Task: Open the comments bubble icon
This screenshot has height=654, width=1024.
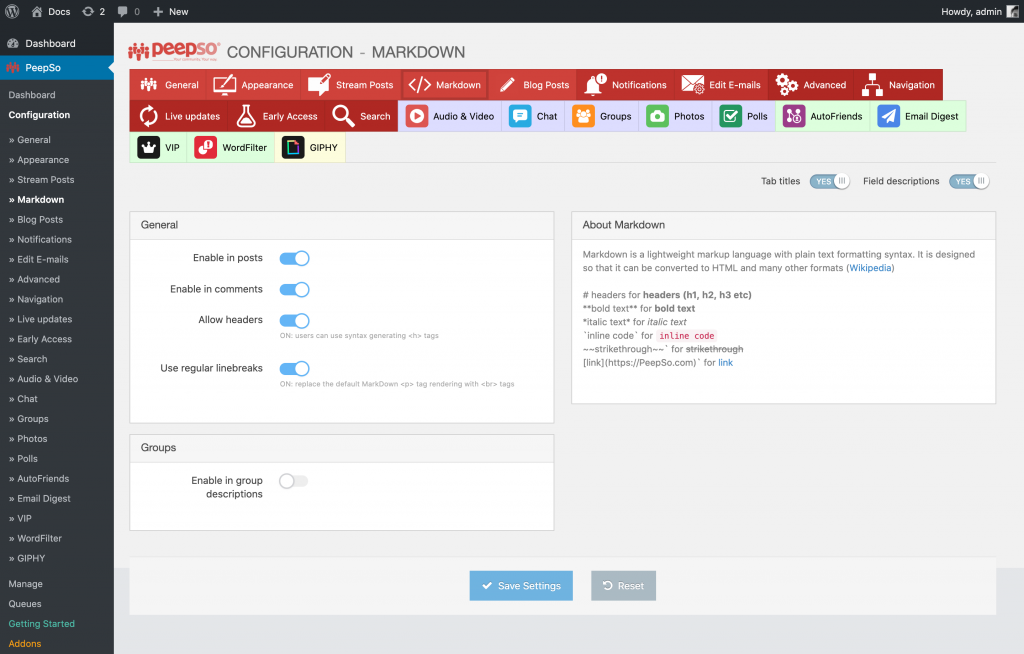Action: pyautogui.click(x=122, y=11)
